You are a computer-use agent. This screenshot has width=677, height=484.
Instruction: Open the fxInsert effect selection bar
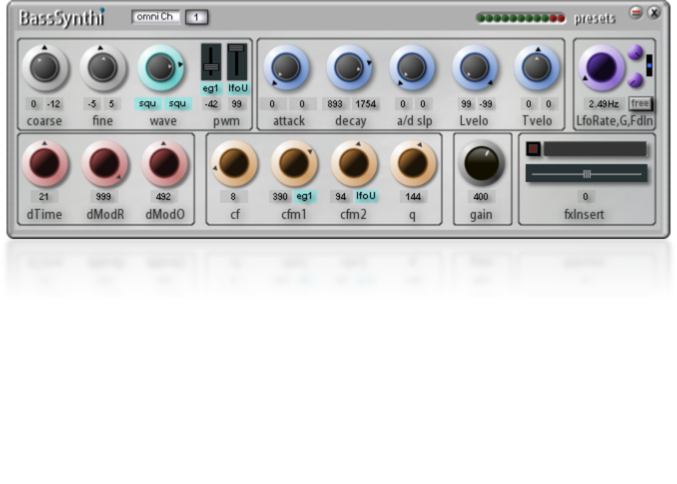pos(594,150)
